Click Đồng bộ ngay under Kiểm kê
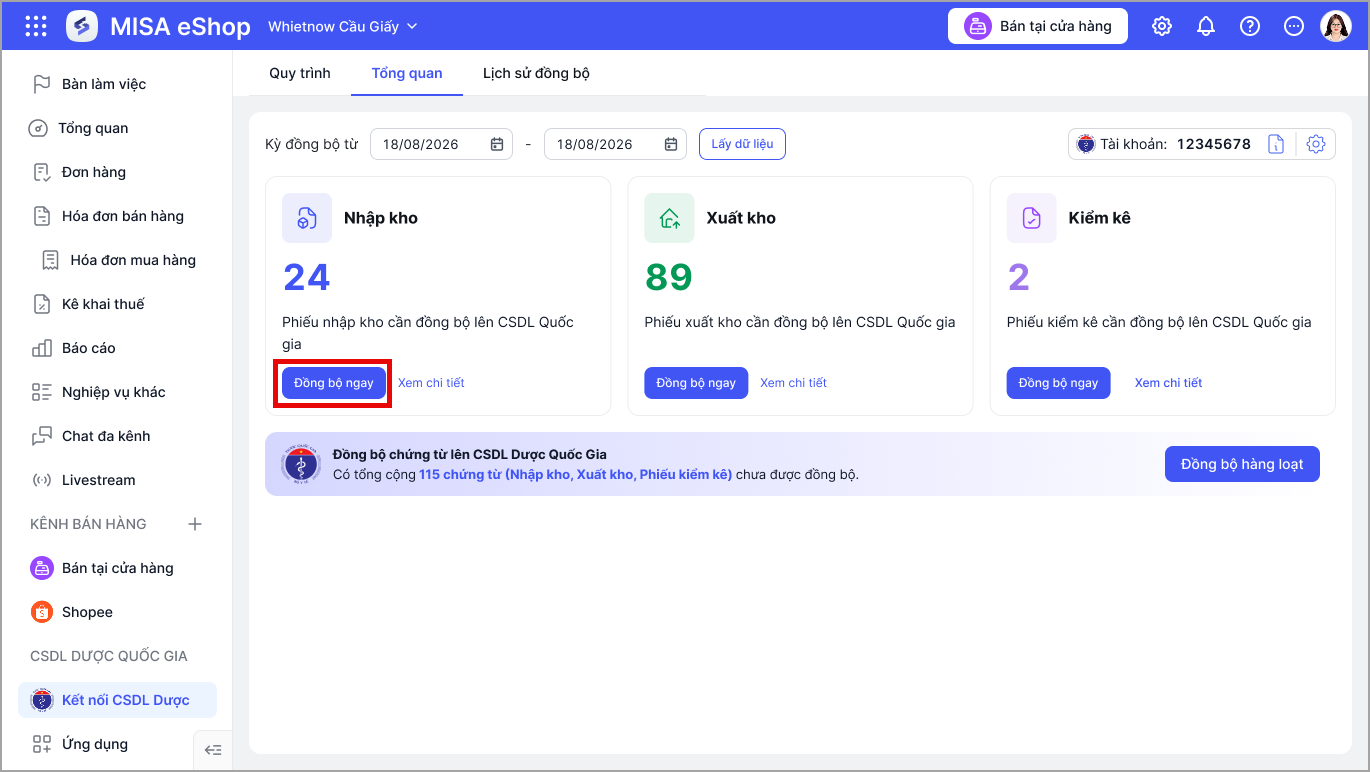This screenshot has width=1370, height=772. pos(1058,383)
